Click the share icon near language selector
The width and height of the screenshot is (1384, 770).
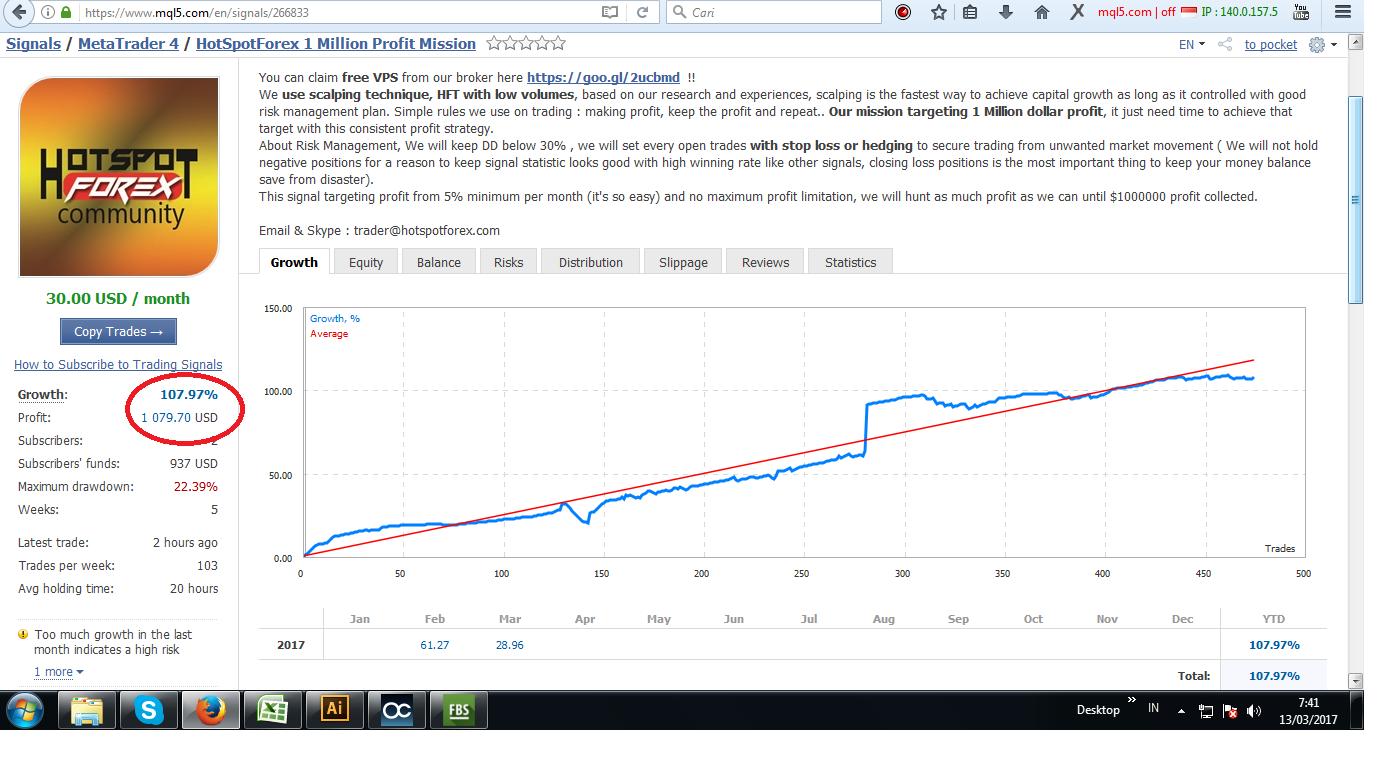(x=1224, y=44)
